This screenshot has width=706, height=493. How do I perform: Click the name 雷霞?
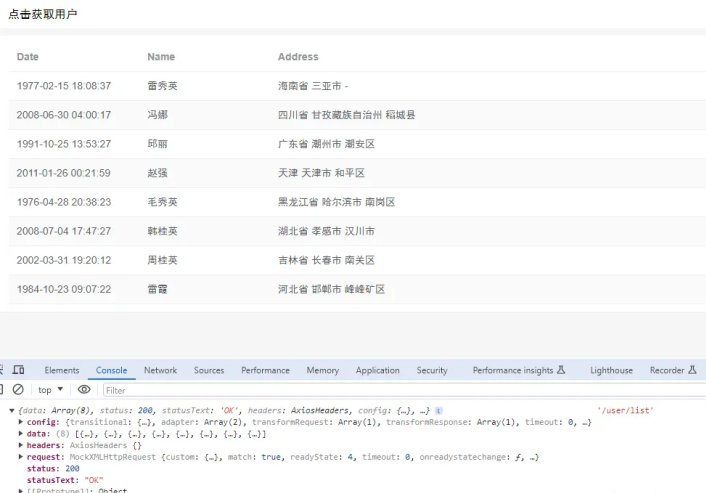click(158, 289)
